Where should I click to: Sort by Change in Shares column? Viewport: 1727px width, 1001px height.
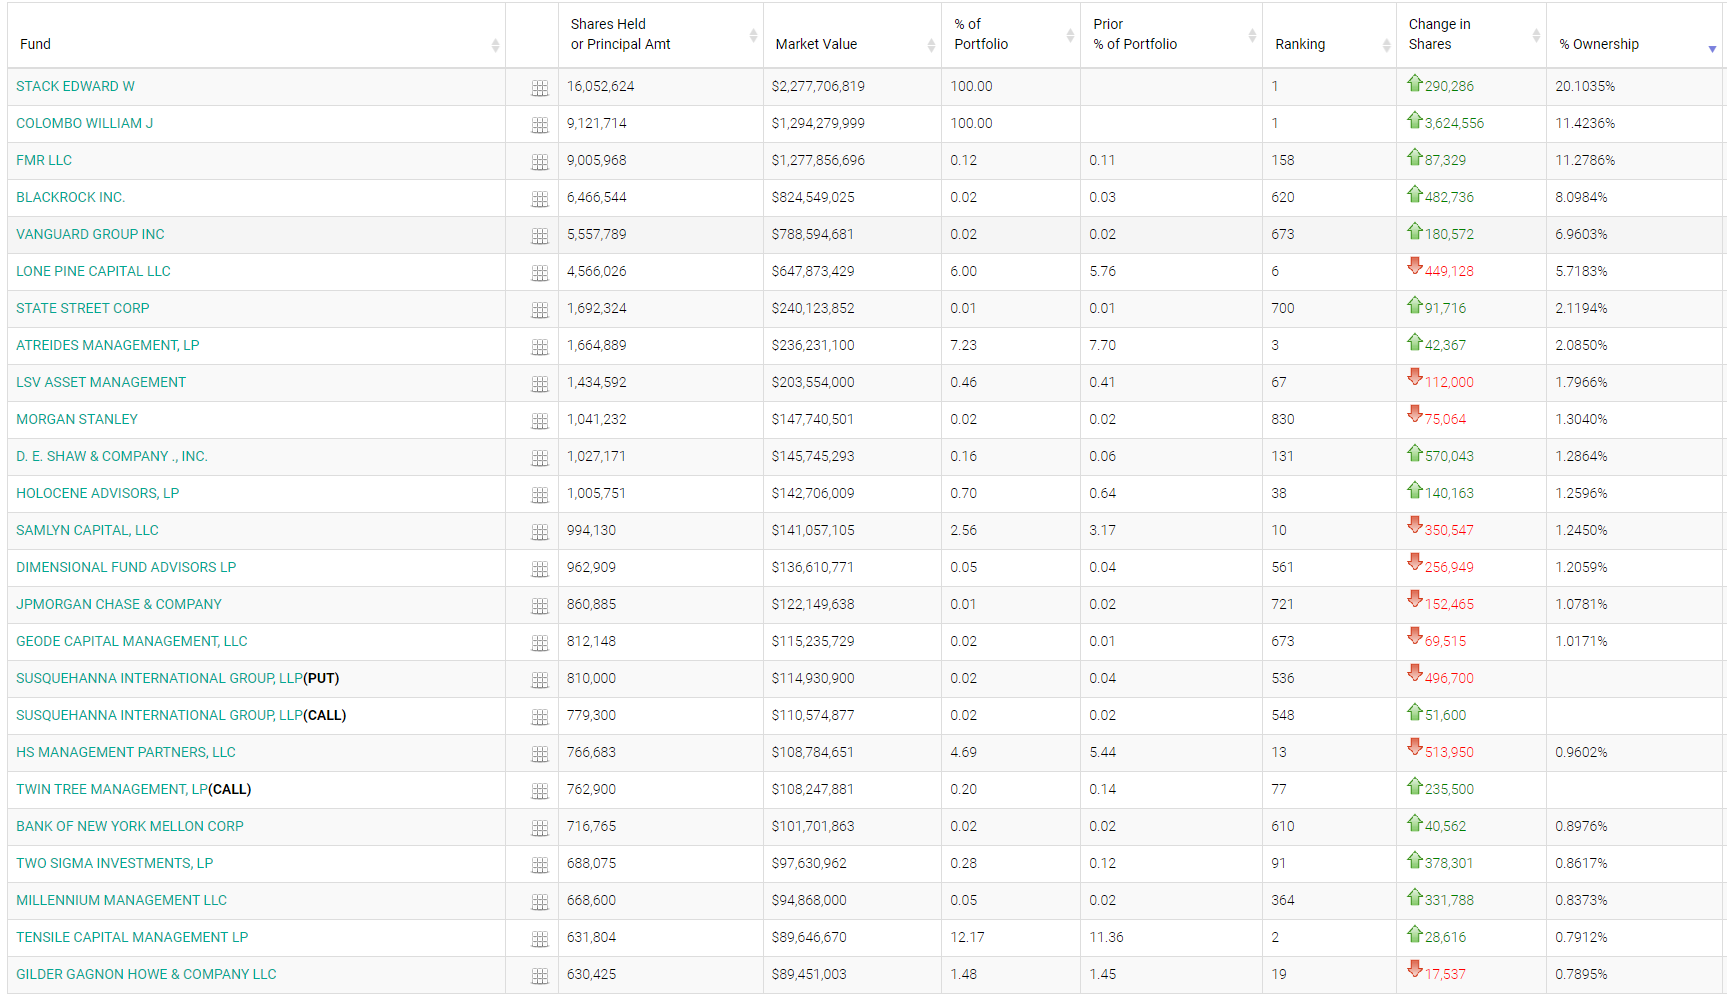1471,36
